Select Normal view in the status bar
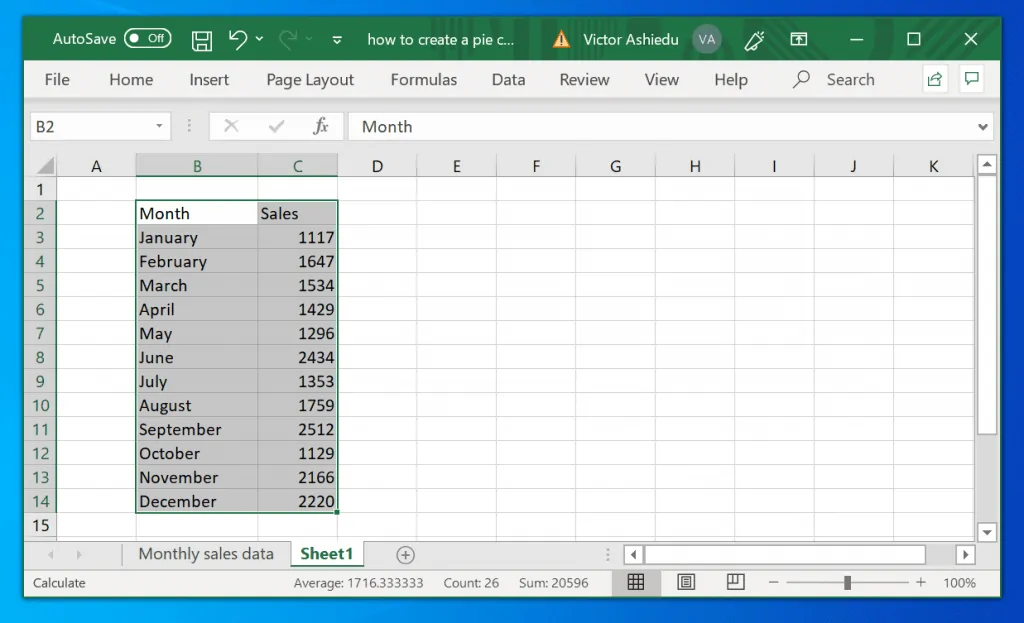The height and width of the screenshot is (623, 1024). point(637,582)
